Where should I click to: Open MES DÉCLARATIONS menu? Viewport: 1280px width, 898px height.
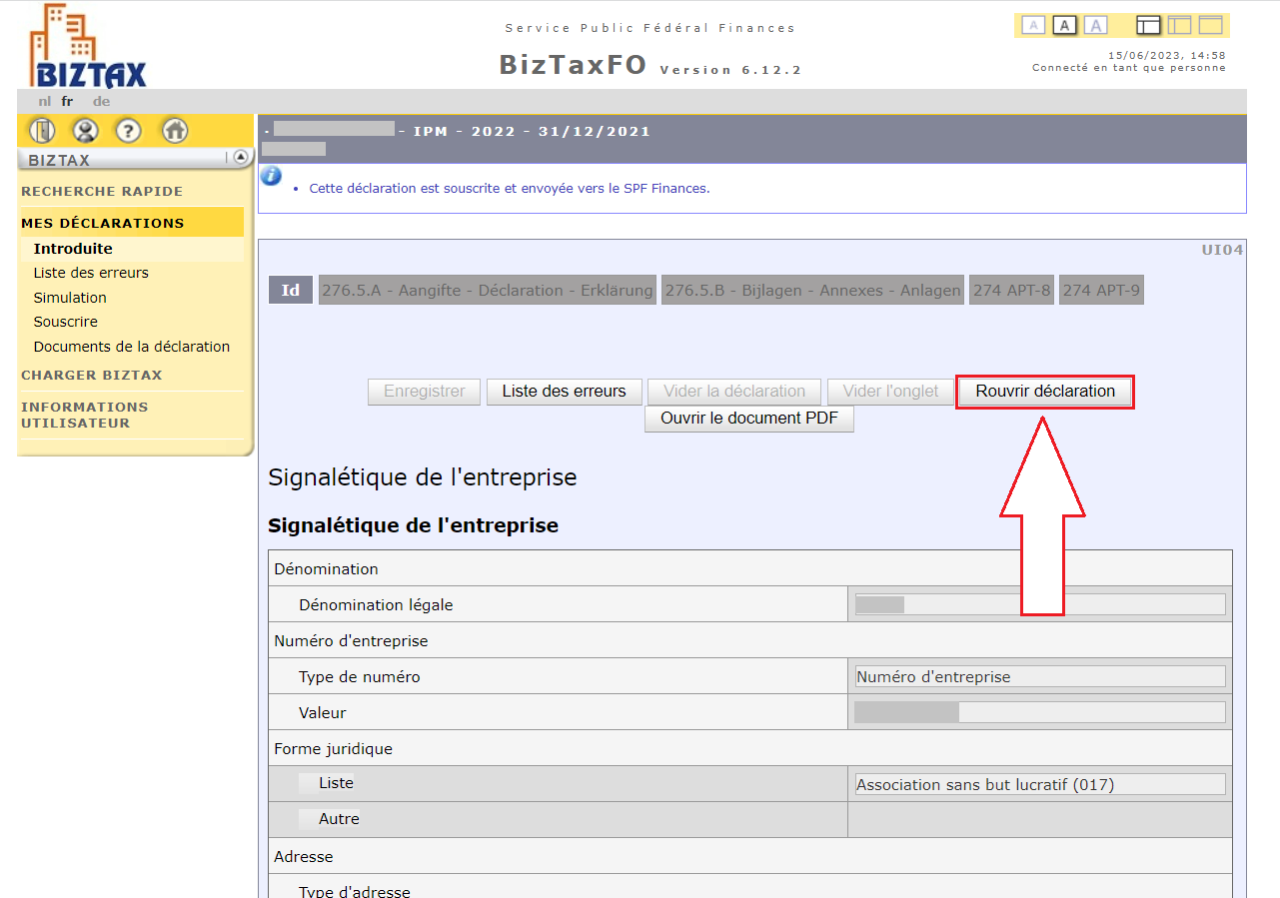(103, 223)
